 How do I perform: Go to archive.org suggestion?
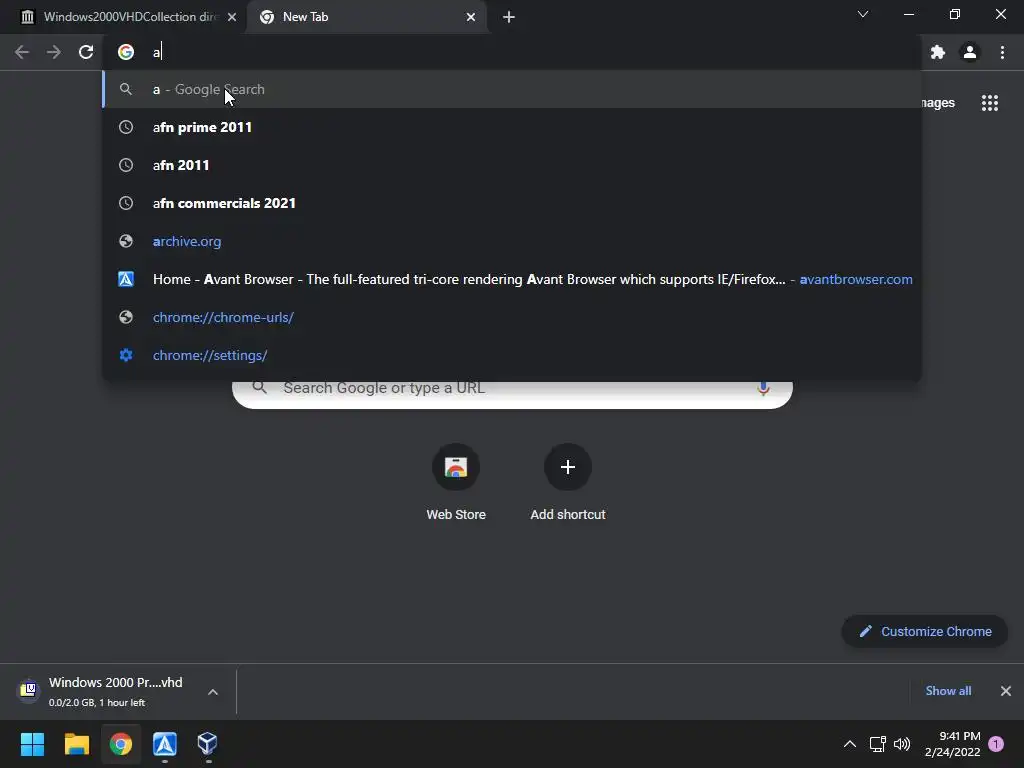(512, 242)
